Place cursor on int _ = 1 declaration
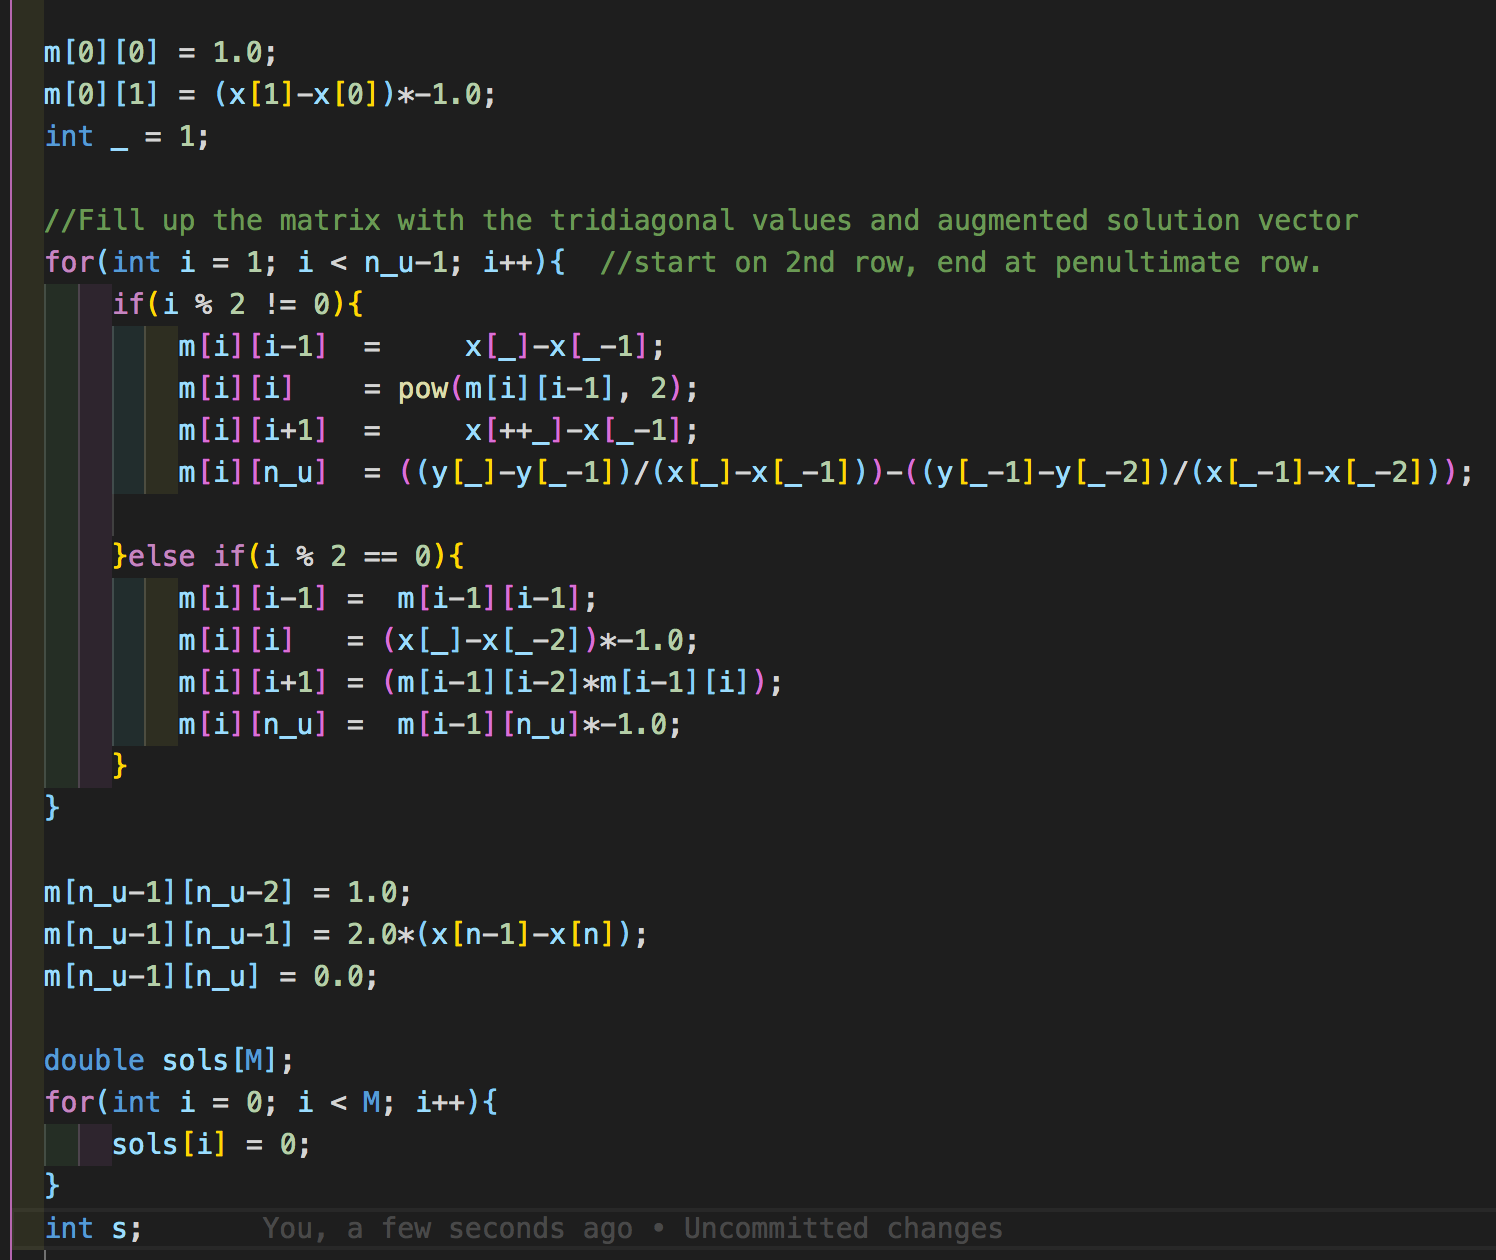Screen dimensions: 1496x1260 (126, 135)
